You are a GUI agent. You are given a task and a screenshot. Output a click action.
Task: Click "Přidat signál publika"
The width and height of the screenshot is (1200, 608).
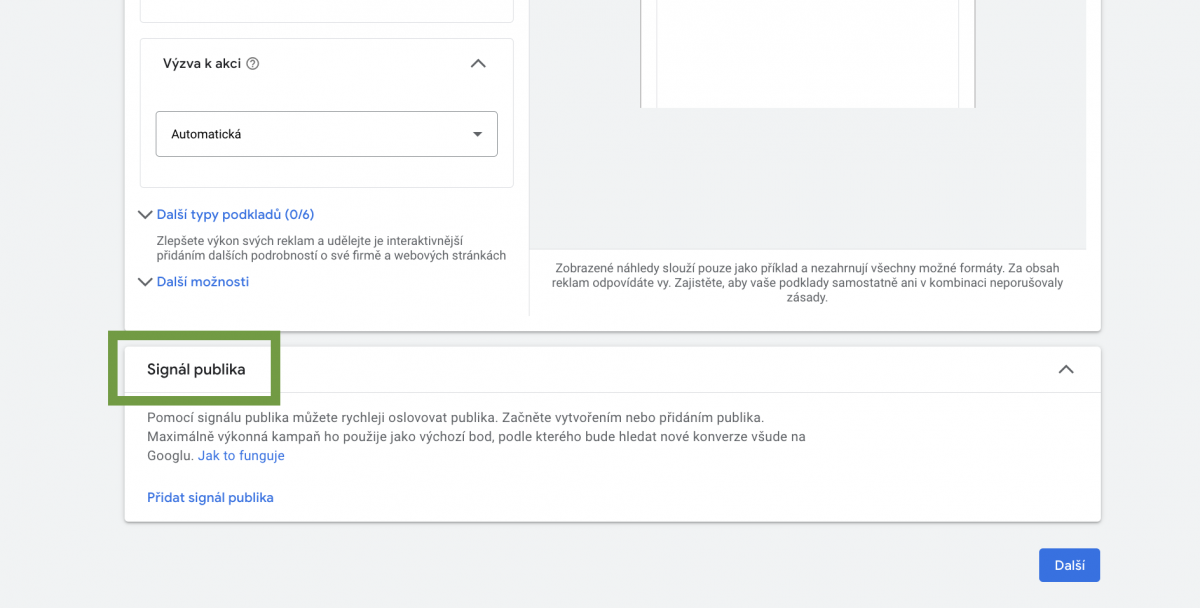pyautogui.click(x=210, y=497)
